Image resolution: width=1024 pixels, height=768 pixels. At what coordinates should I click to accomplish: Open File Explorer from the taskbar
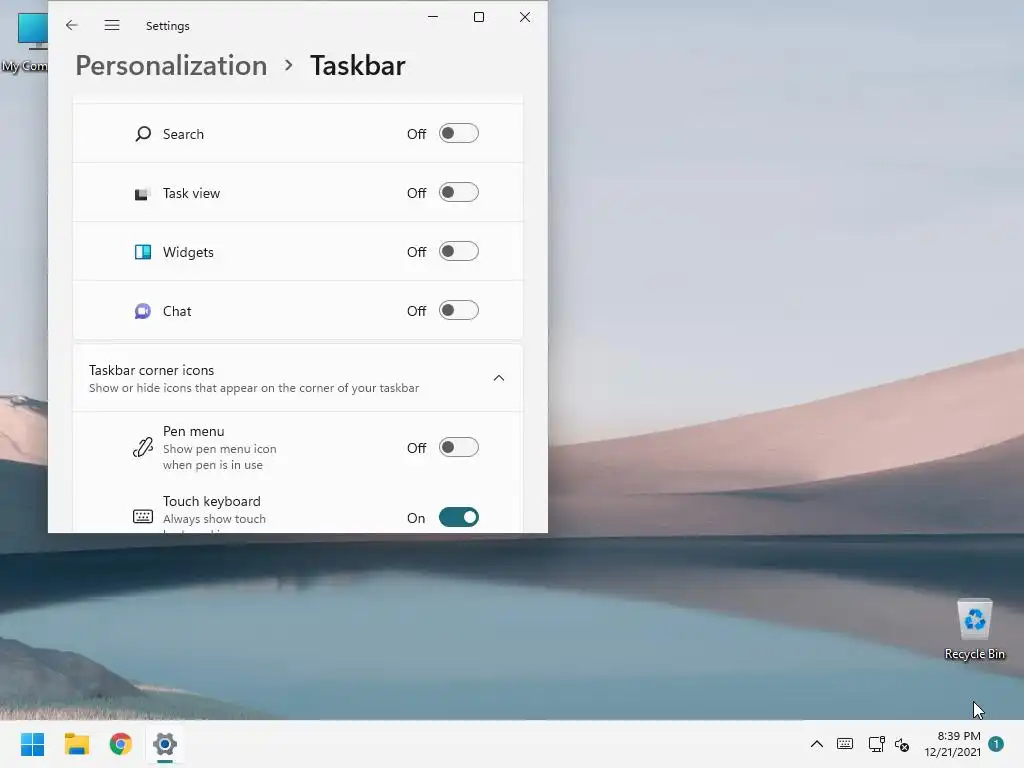coord(76,744)
